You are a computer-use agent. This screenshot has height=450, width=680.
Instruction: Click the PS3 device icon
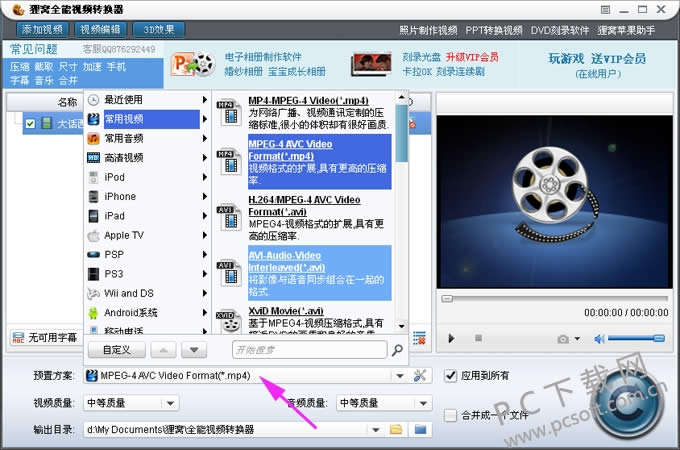(x=93, y=273)
